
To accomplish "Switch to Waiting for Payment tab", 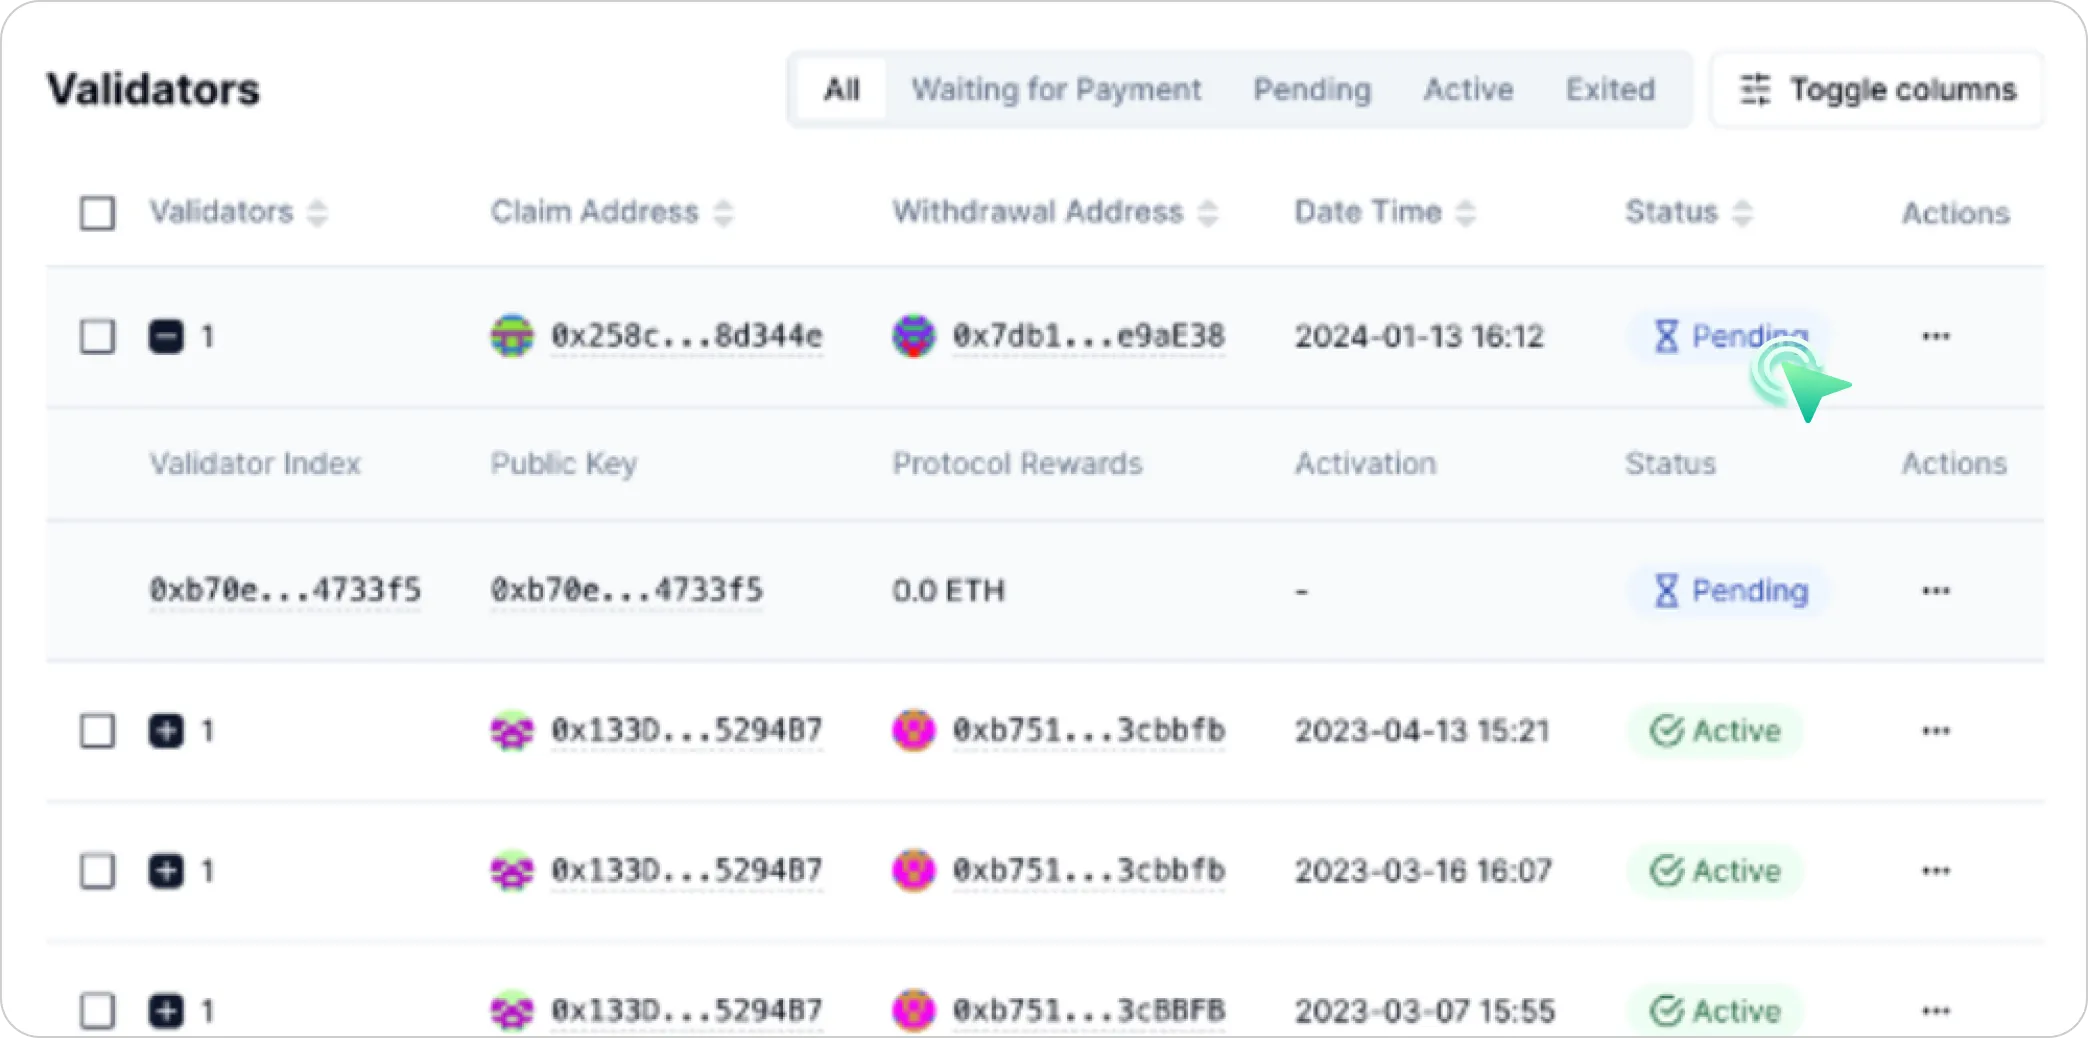I will tap(1055, 90).
